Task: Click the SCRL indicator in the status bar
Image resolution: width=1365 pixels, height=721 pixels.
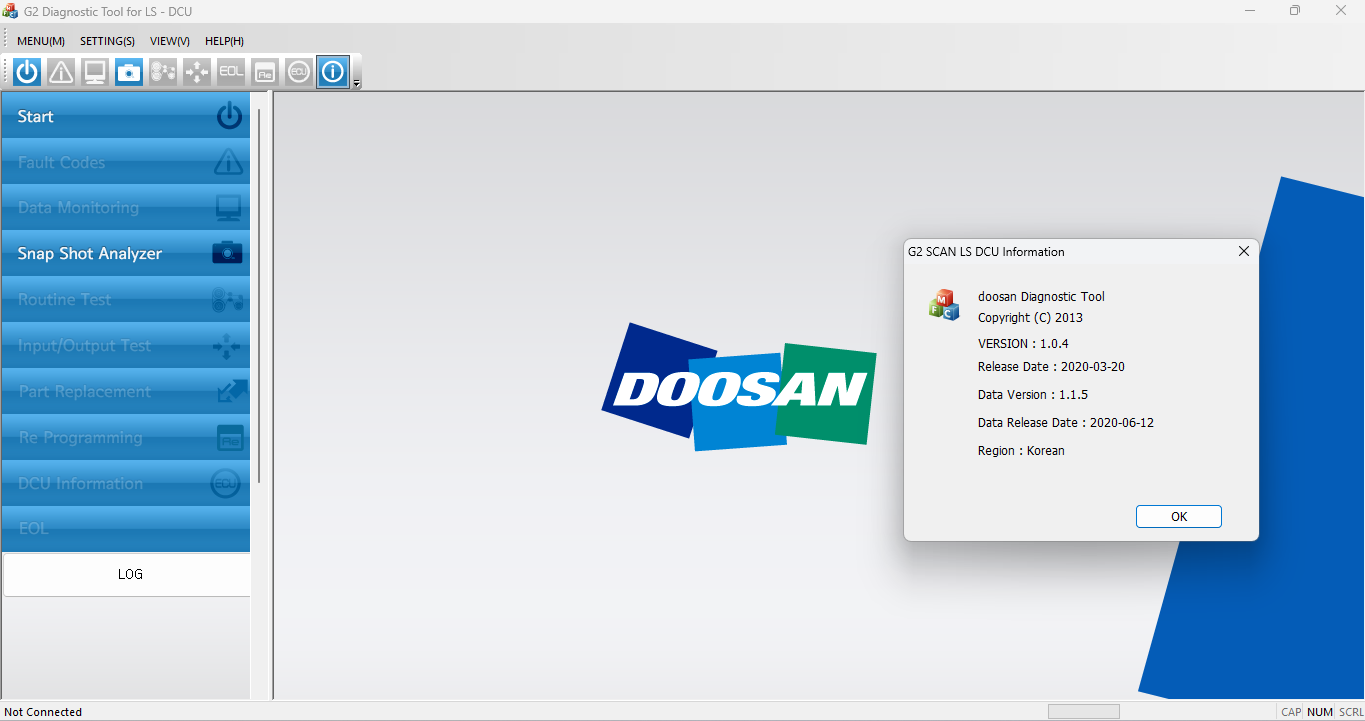Action: click(1351, 712)
